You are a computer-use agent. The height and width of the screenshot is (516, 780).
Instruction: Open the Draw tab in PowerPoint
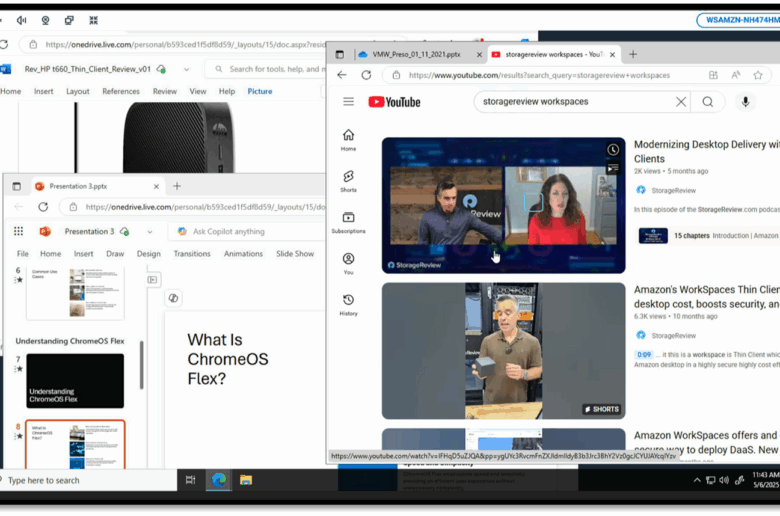tap(115, 253)
